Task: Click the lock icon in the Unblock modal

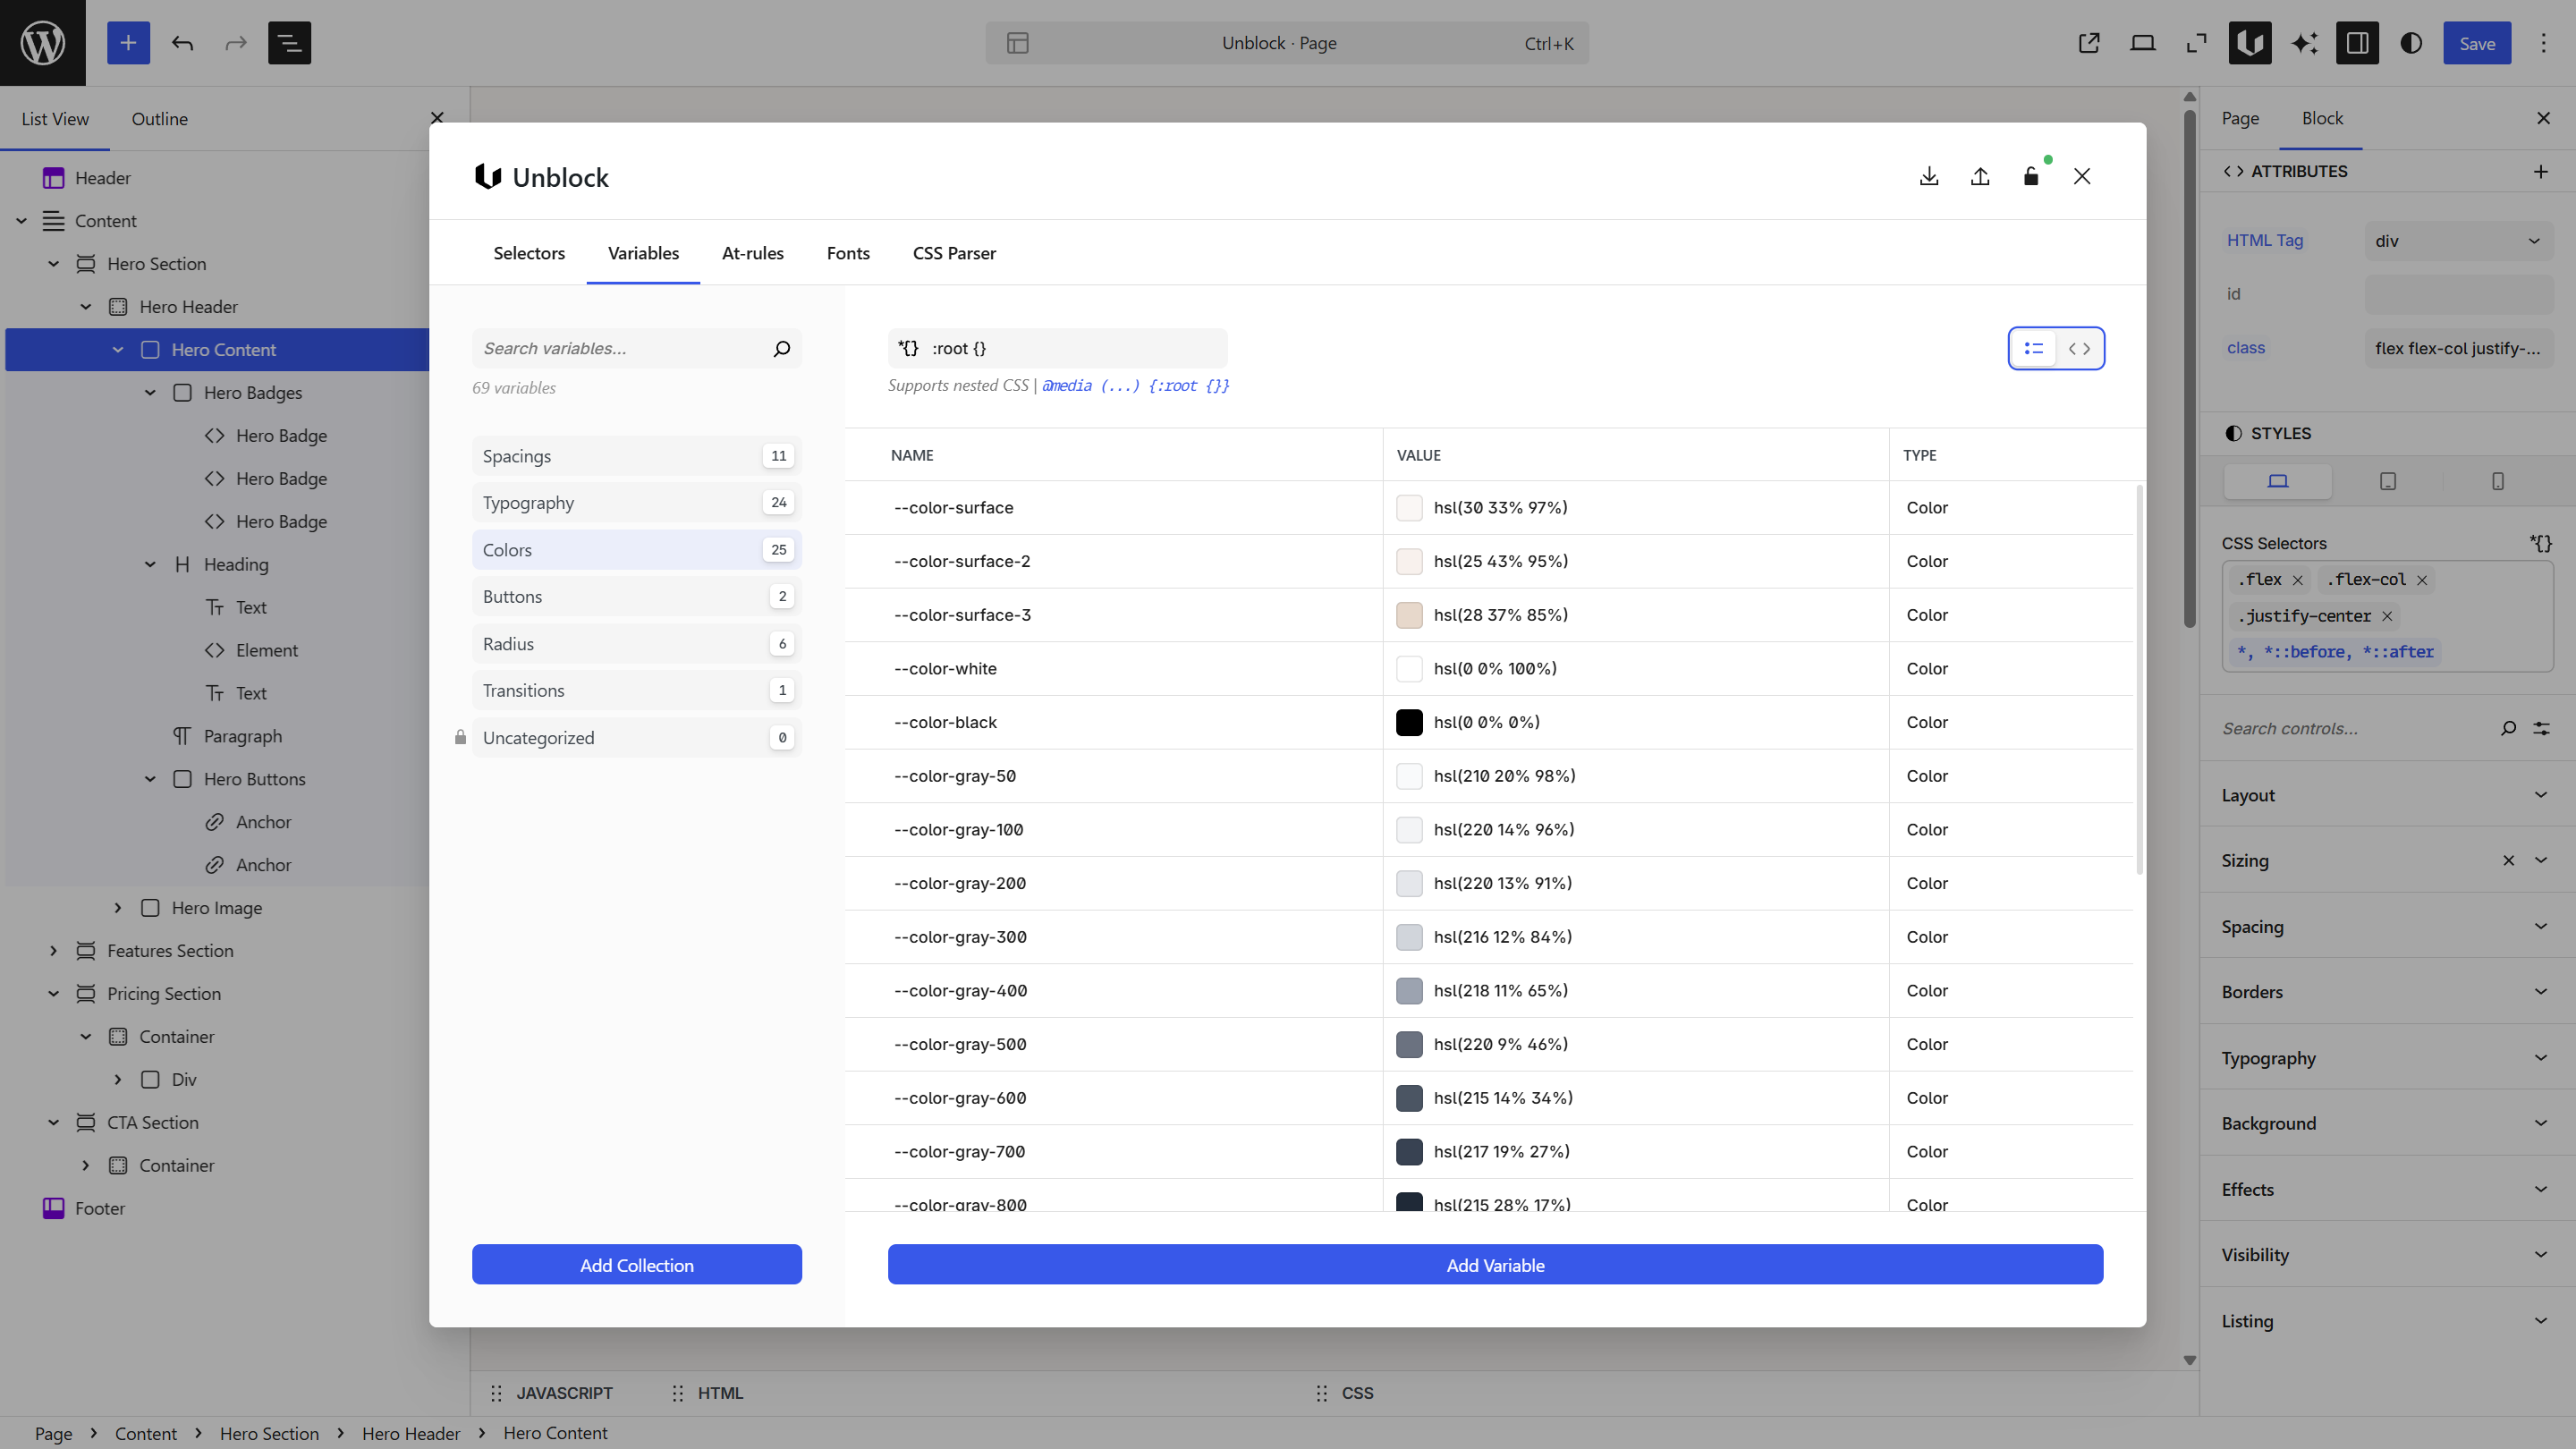Action: pyautogui.click(x=2031, y=176)
